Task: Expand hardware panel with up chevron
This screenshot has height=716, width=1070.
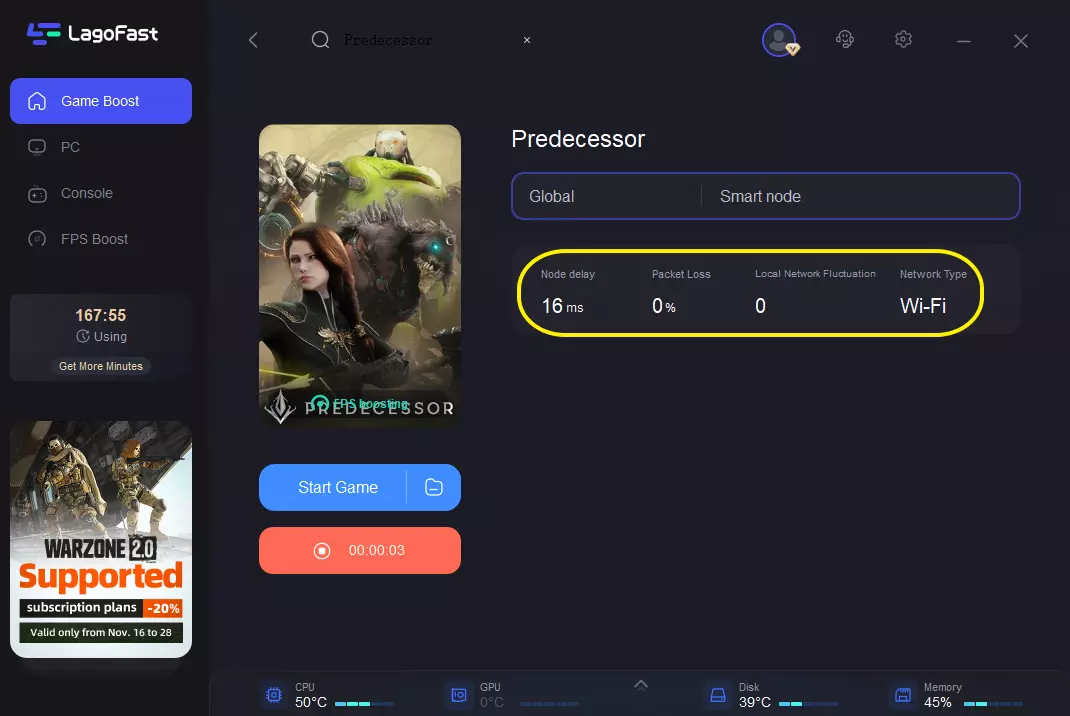Action: (x=641, y=685)
